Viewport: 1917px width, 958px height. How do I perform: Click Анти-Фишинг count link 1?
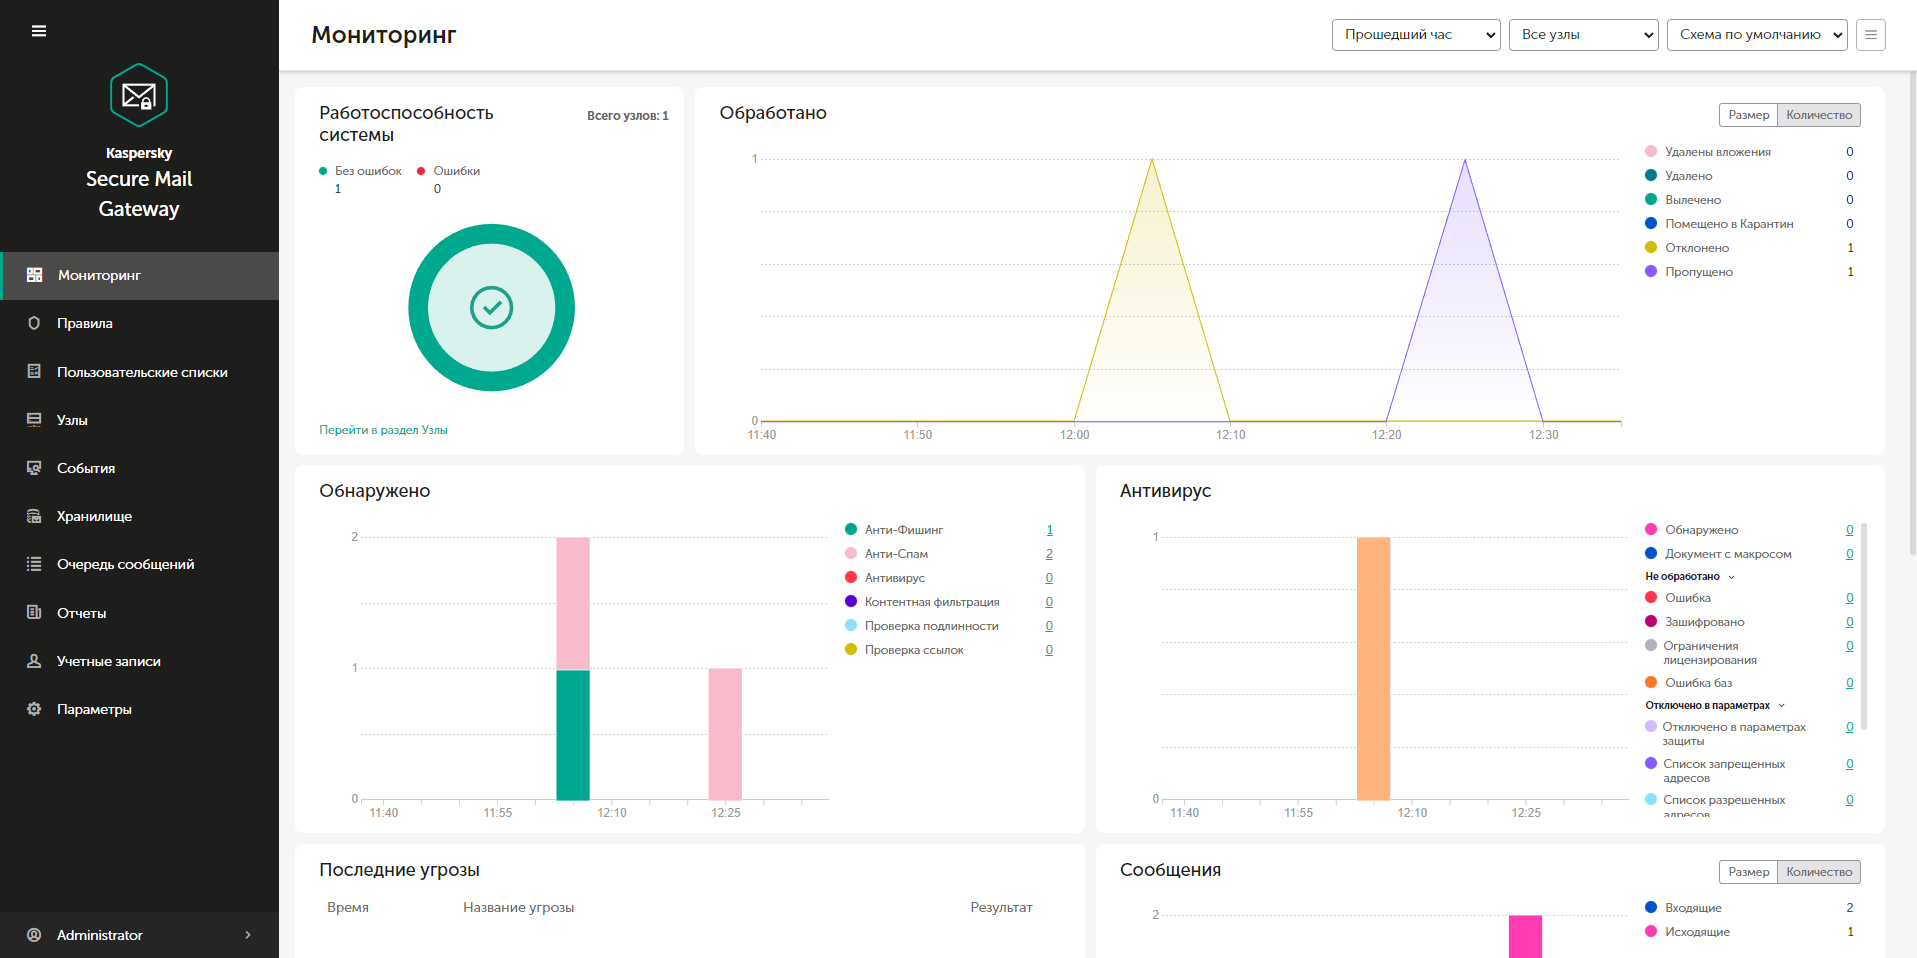1049,530
